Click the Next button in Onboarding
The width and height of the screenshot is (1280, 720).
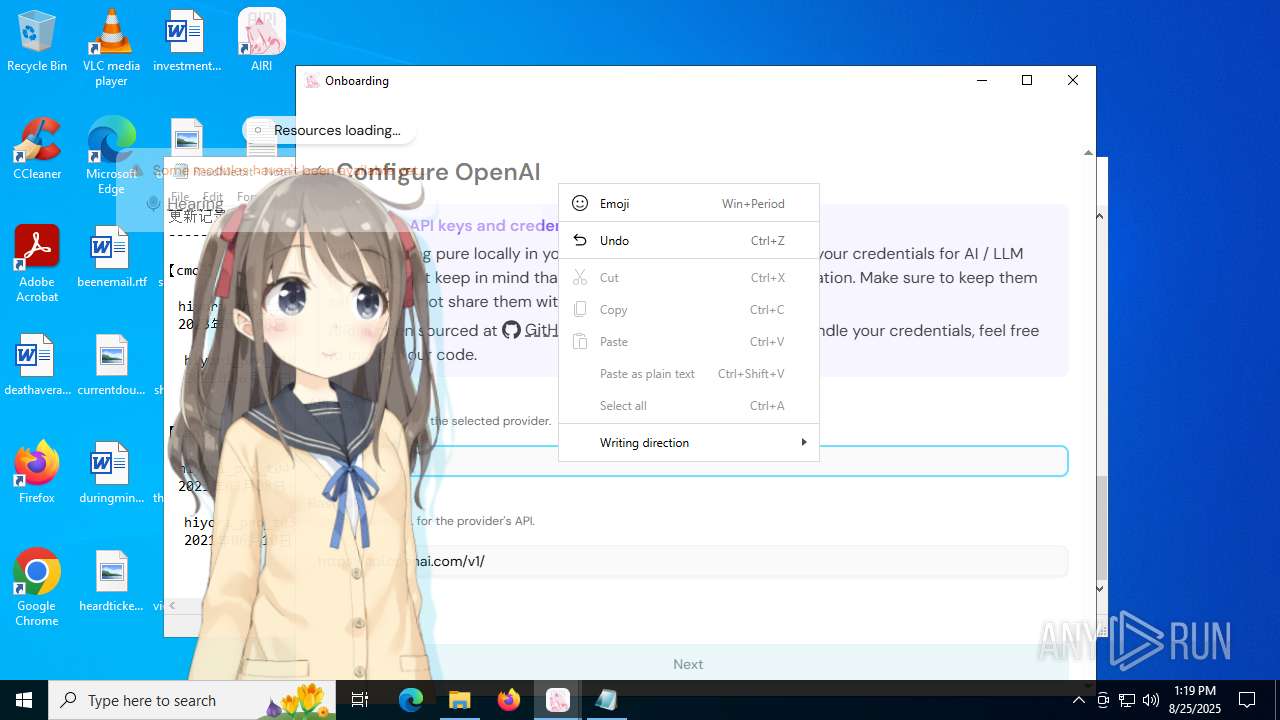688,664
